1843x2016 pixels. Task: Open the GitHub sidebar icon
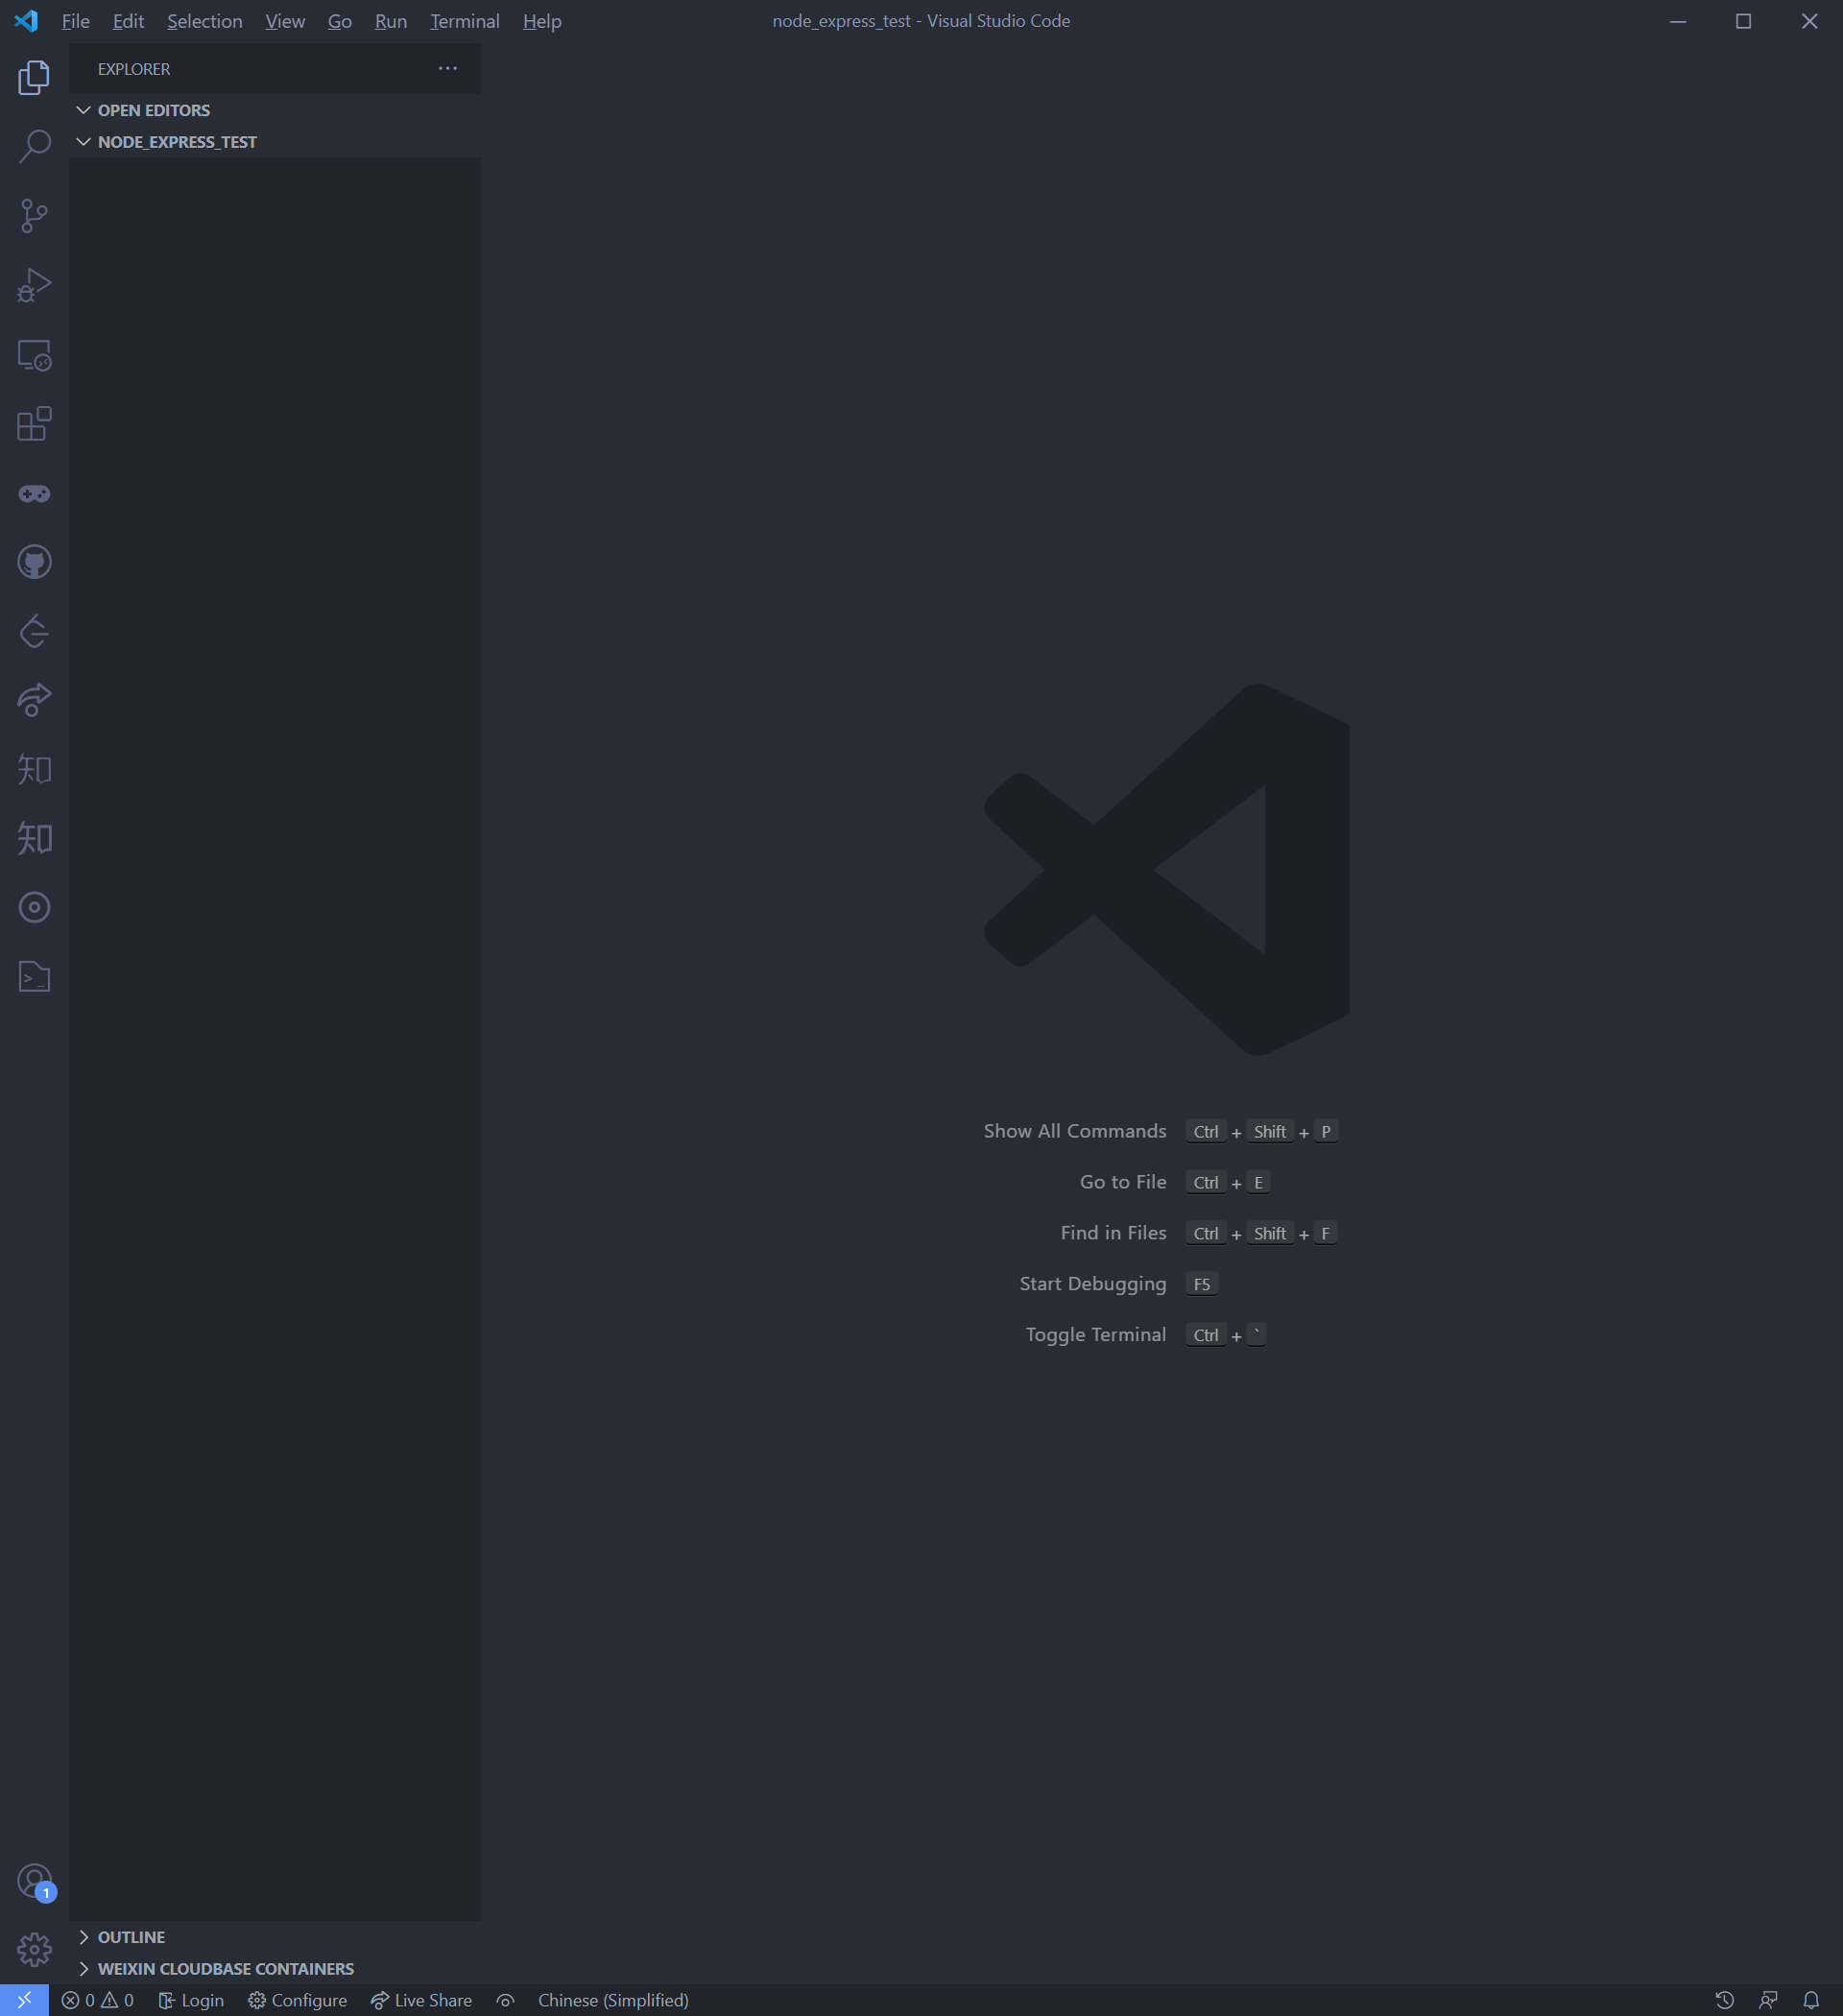(33, 561)
